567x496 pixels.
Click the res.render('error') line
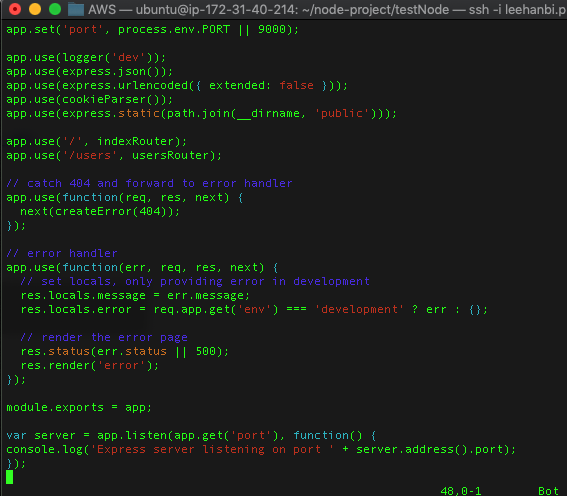click(x=90, y=365)
